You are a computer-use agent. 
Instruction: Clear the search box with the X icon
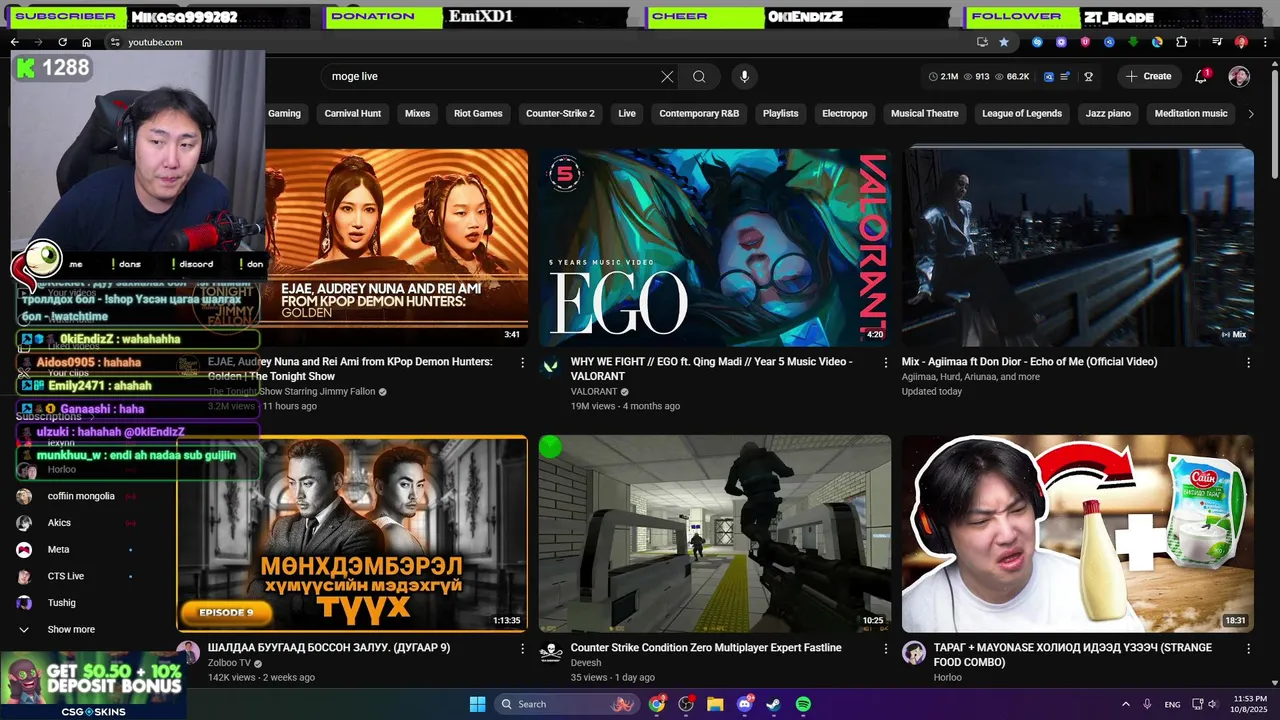pyautogui.click(x=667, y=76)
